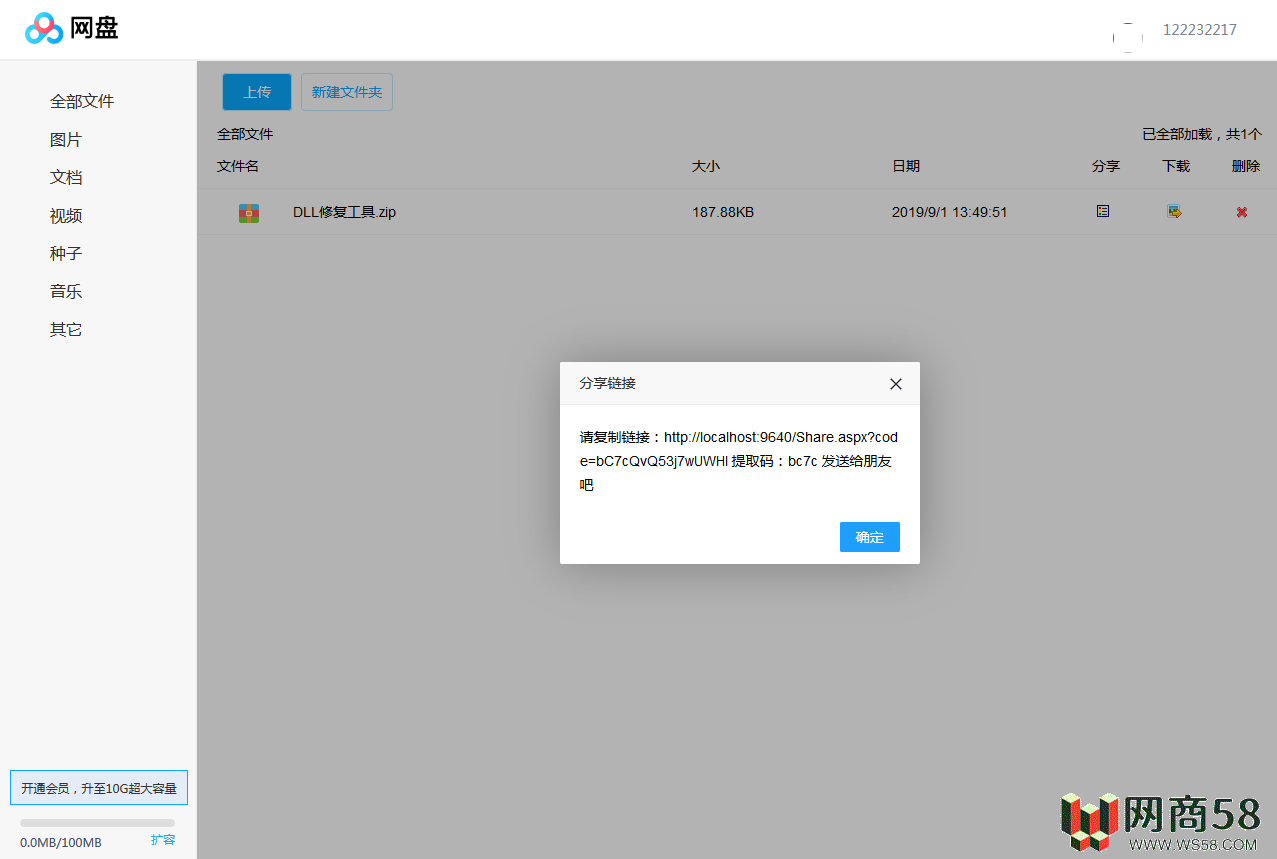Viewport: 1277px width, 859px height.
Task: Click the zip file icon beside DLL修复工具.zip
Action: (249, 213)
